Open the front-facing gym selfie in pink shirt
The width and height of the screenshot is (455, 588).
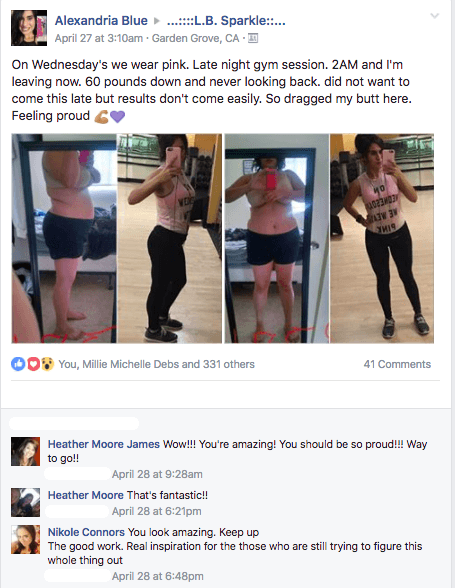(382, 238)
